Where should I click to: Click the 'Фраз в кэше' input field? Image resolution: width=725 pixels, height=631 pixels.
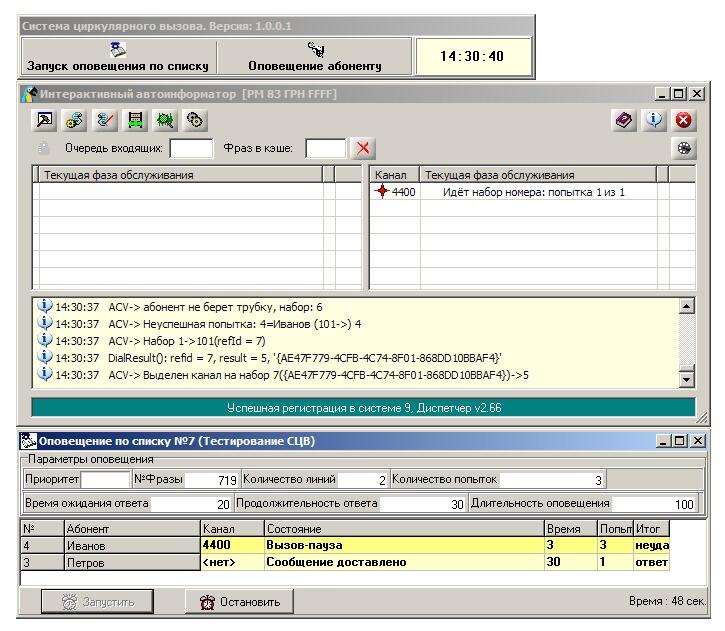tap(325, 149)
